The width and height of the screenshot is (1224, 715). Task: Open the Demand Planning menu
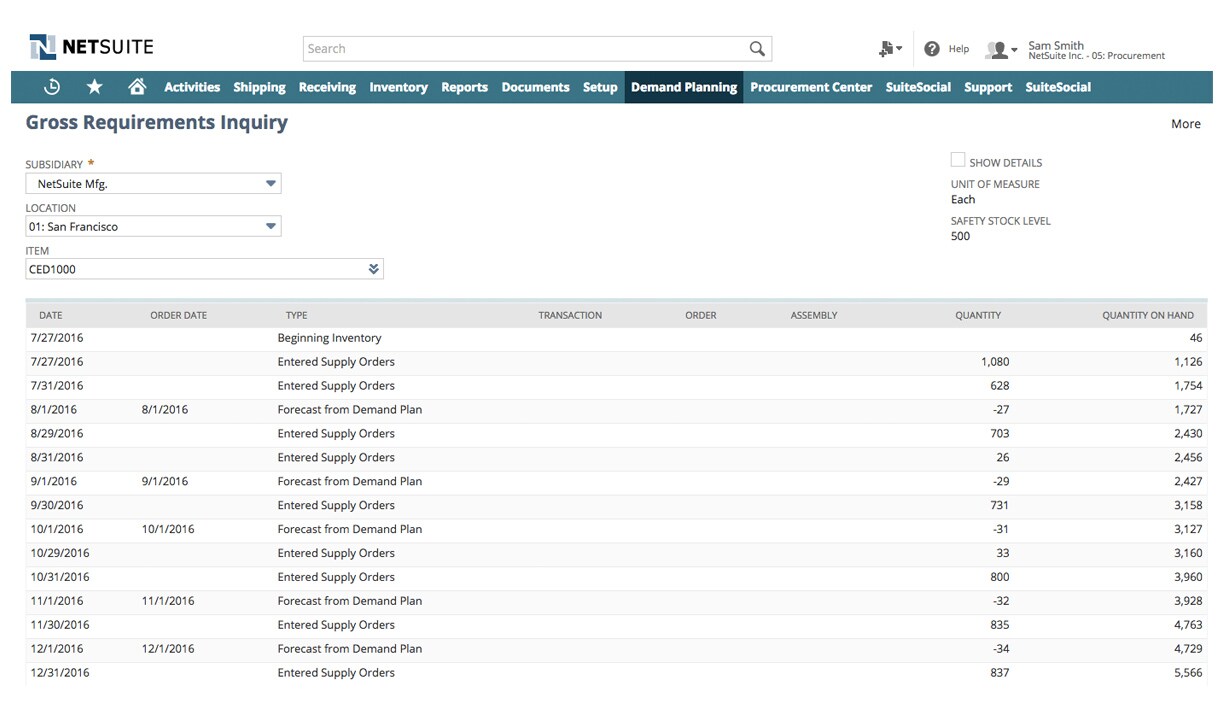tap(684, 87)
